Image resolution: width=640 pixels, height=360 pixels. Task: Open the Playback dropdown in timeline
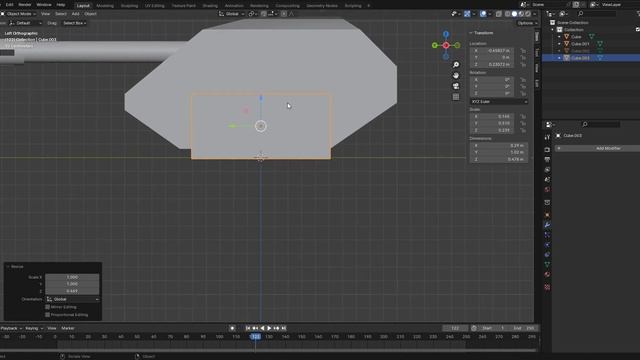[x=11, y=328]
